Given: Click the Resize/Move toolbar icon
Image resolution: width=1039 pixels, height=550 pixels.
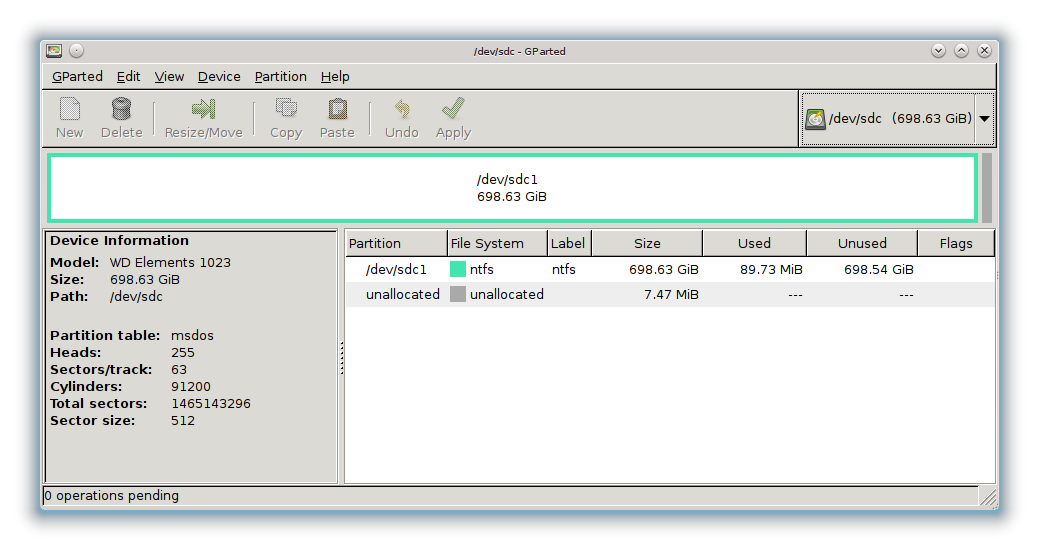Looking at the screenshot, I should click(204, 109).
